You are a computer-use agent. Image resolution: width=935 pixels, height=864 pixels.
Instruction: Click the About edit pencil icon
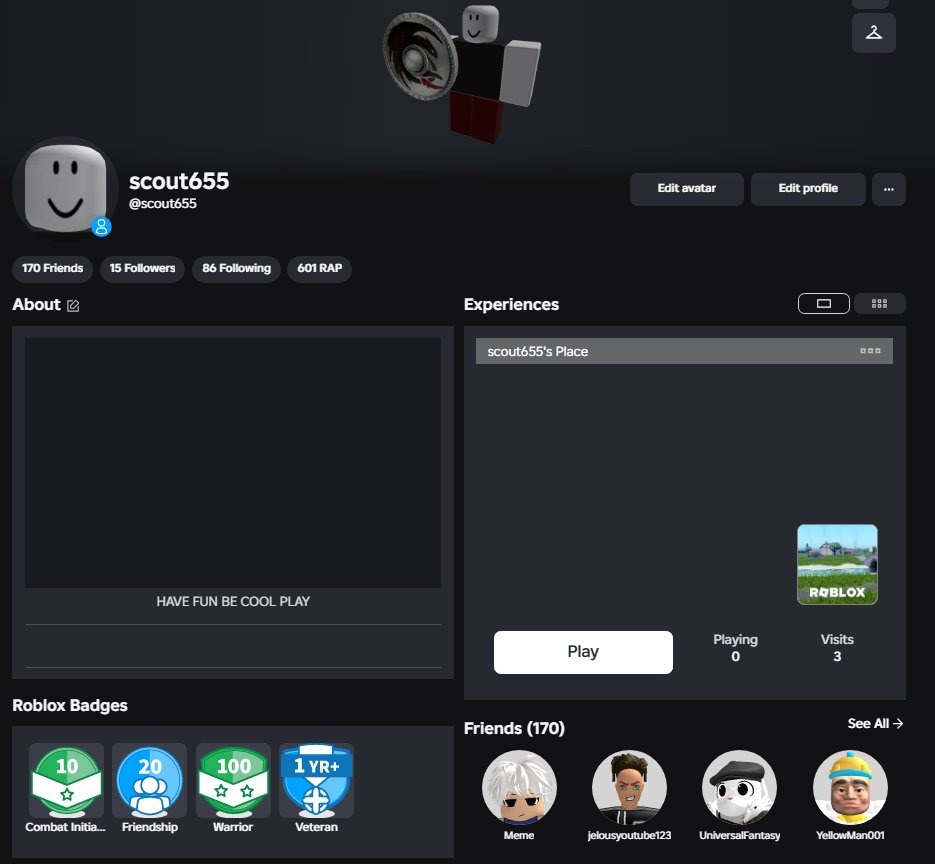73,306
